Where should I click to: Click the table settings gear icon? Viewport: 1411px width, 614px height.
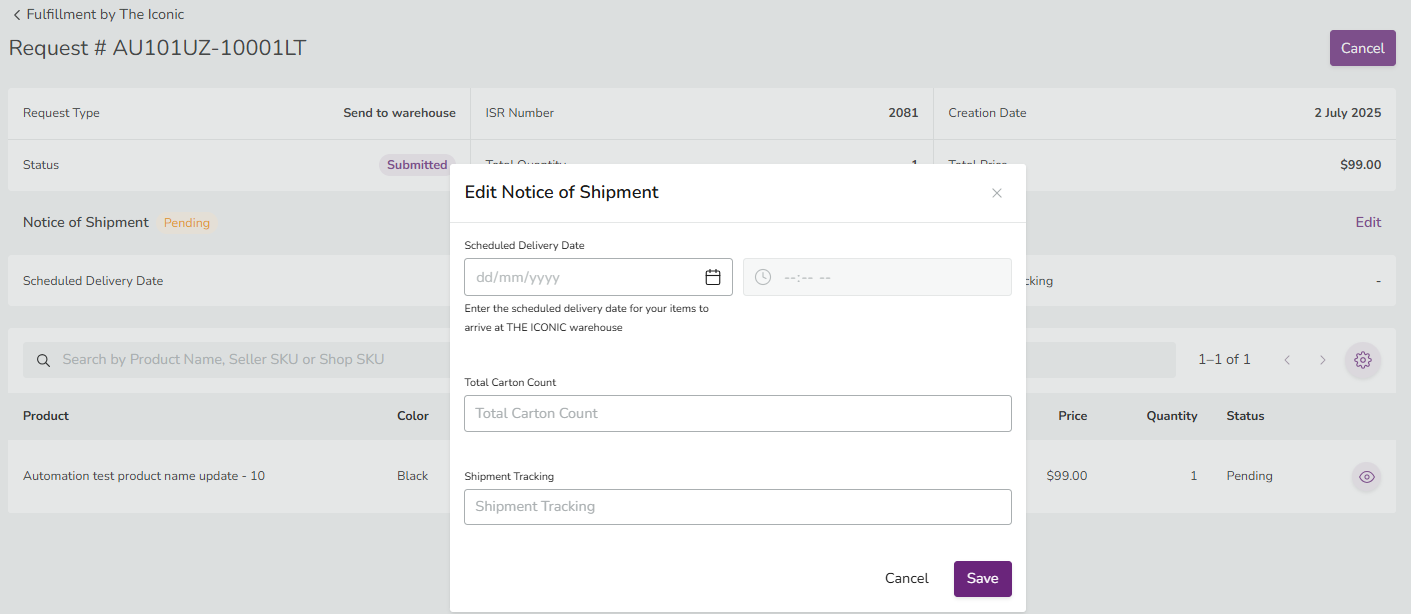pos(1362,360)
